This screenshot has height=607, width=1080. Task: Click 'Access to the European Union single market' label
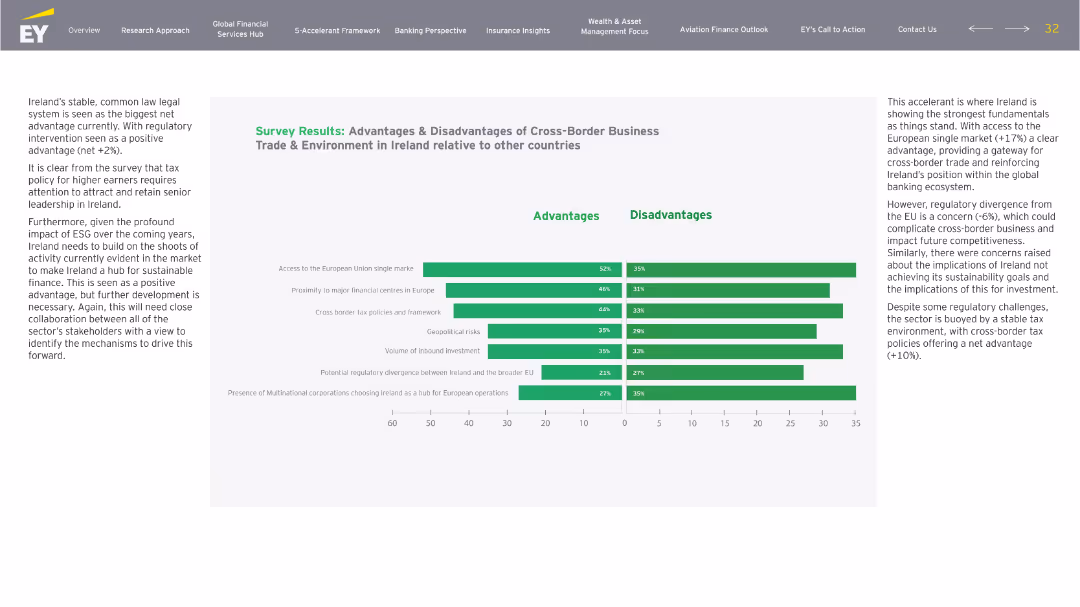click(x=346, y=269)
